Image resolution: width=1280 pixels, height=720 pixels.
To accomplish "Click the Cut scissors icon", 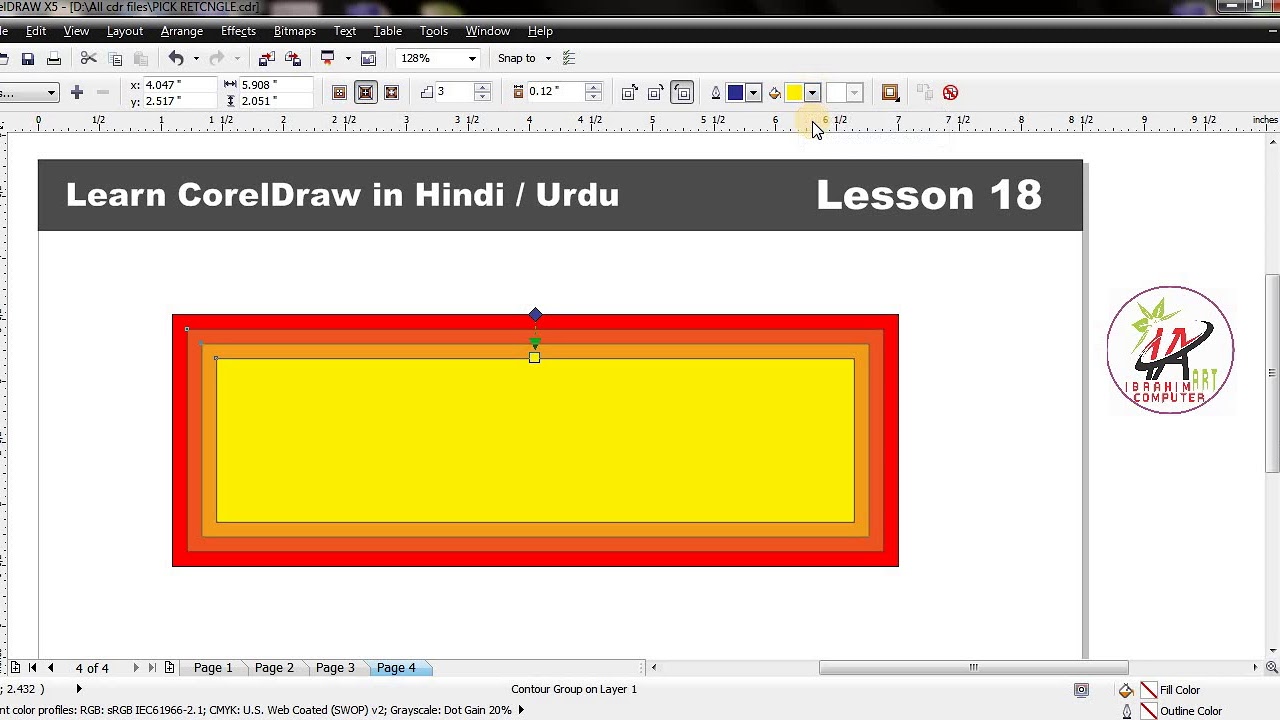I will pos(88,58).
